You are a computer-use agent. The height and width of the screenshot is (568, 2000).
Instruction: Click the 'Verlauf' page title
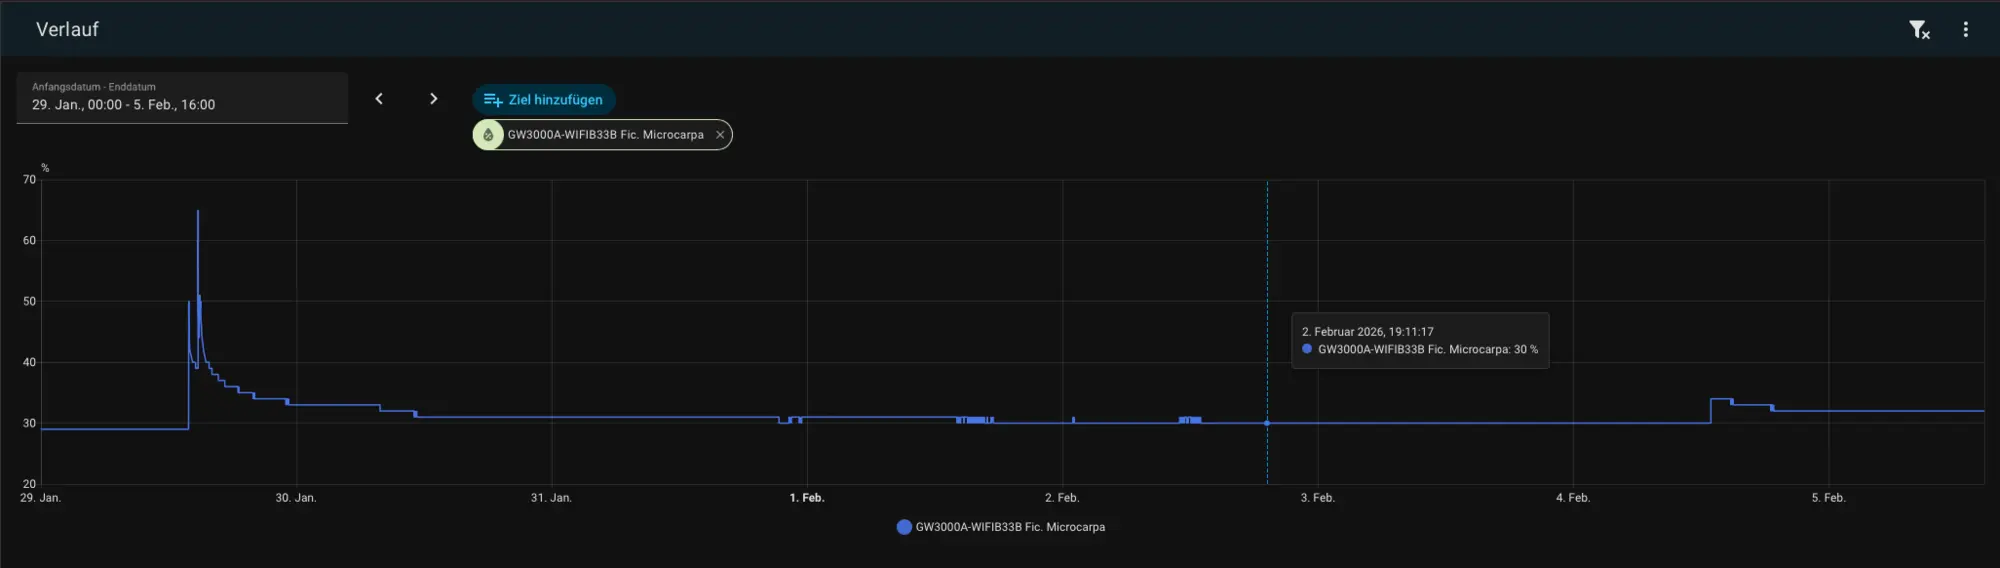[x=67, y=30]
